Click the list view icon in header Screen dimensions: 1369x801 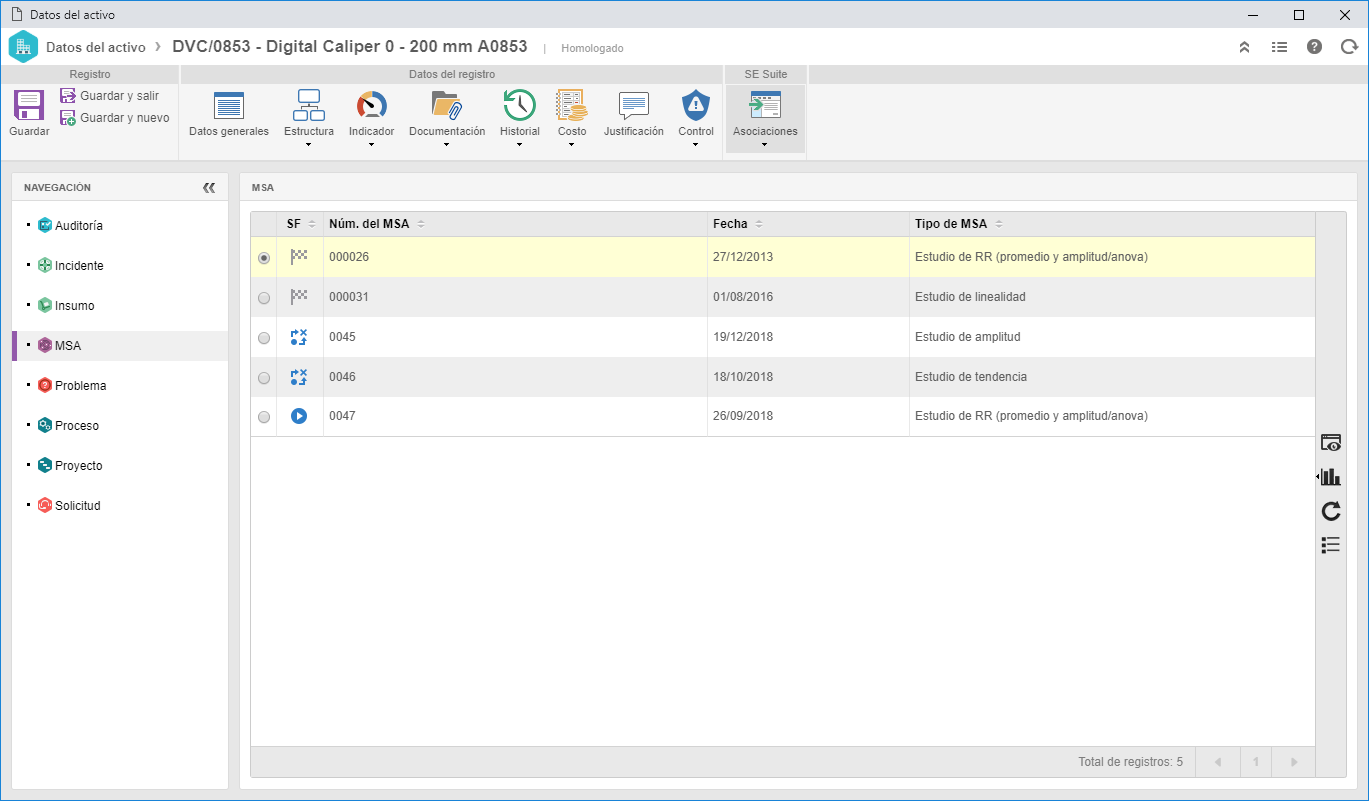point(1279,47)
